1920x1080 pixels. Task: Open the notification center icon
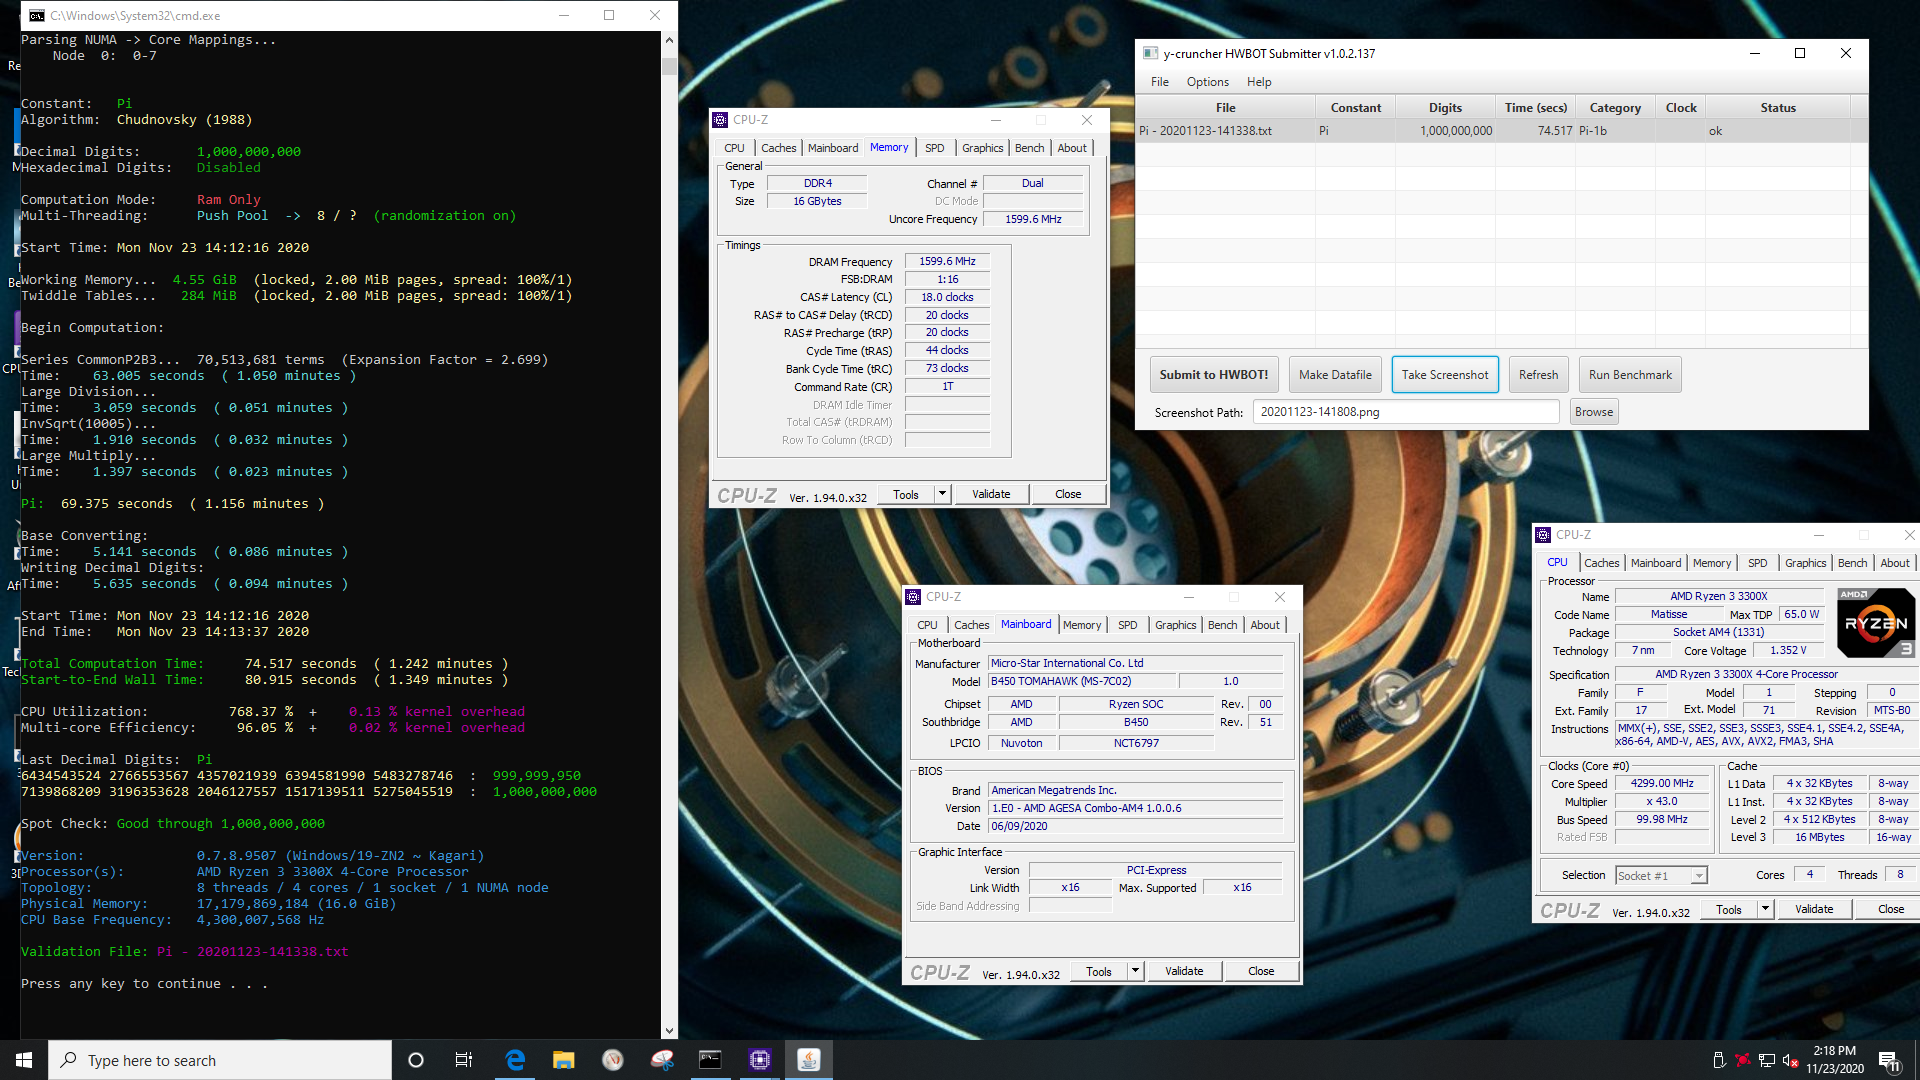pos(1889,1060)
